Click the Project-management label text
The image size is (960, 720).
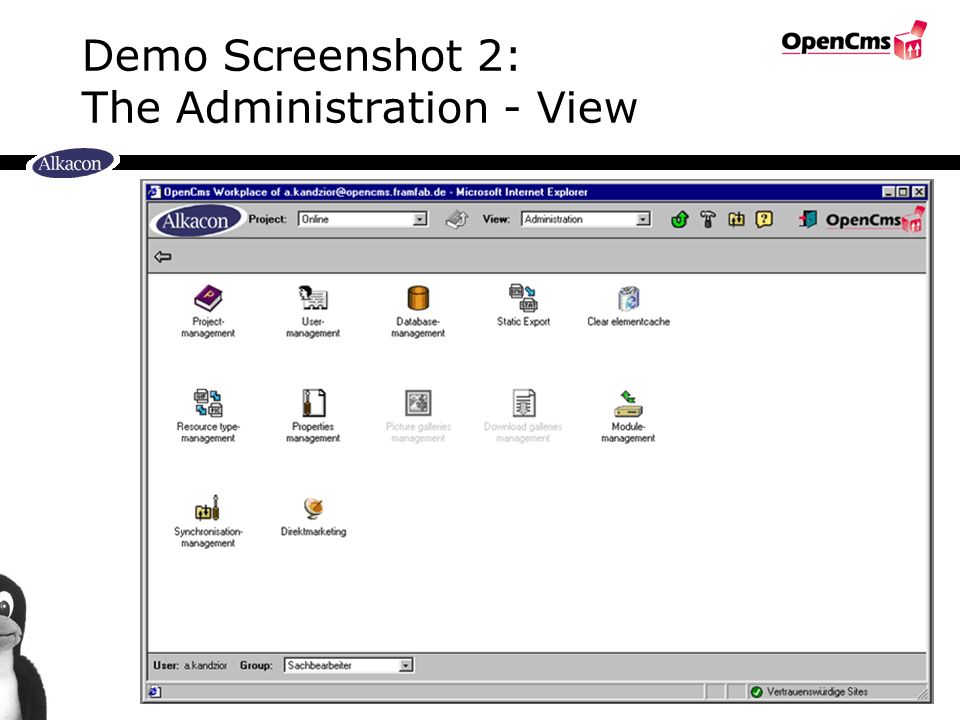click(x=208, y=328)
